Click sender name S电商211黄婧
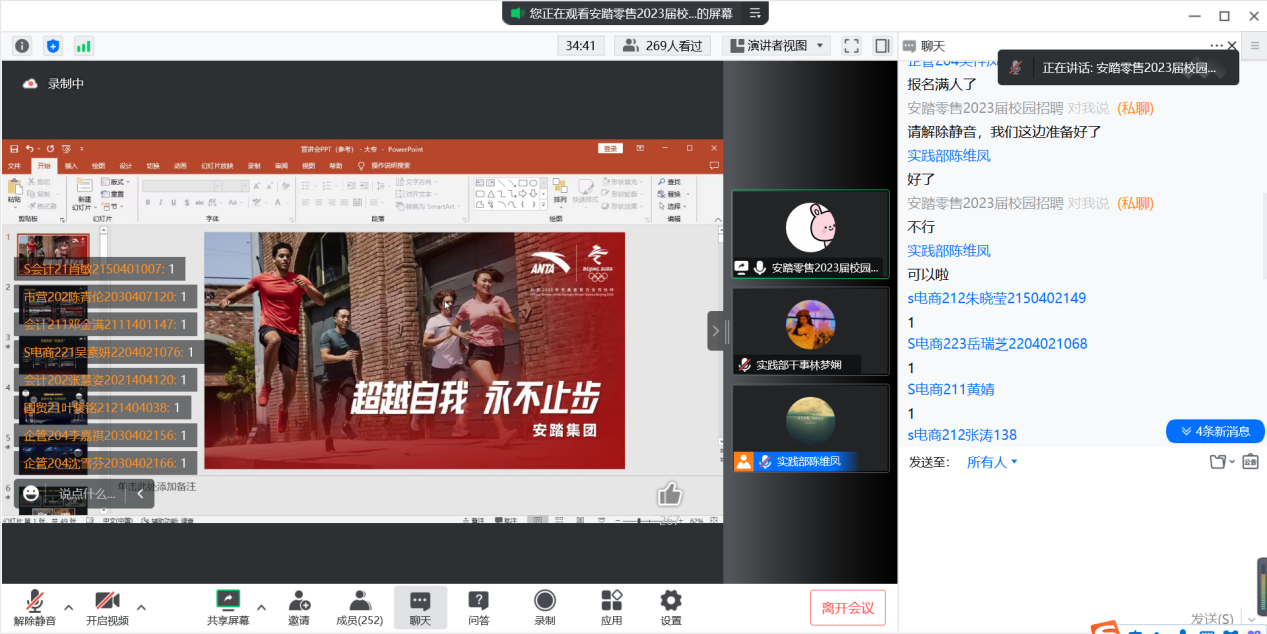 point(951,389)
